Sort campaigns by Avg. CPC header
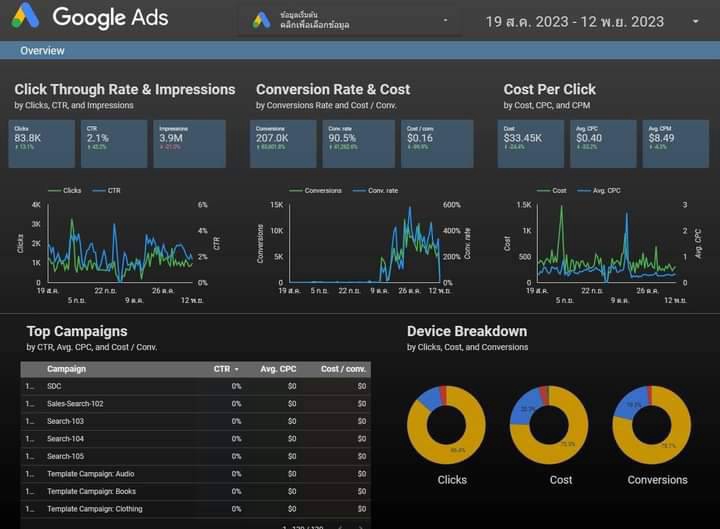The width and height of the screenshot is (720, 529). 278,369
